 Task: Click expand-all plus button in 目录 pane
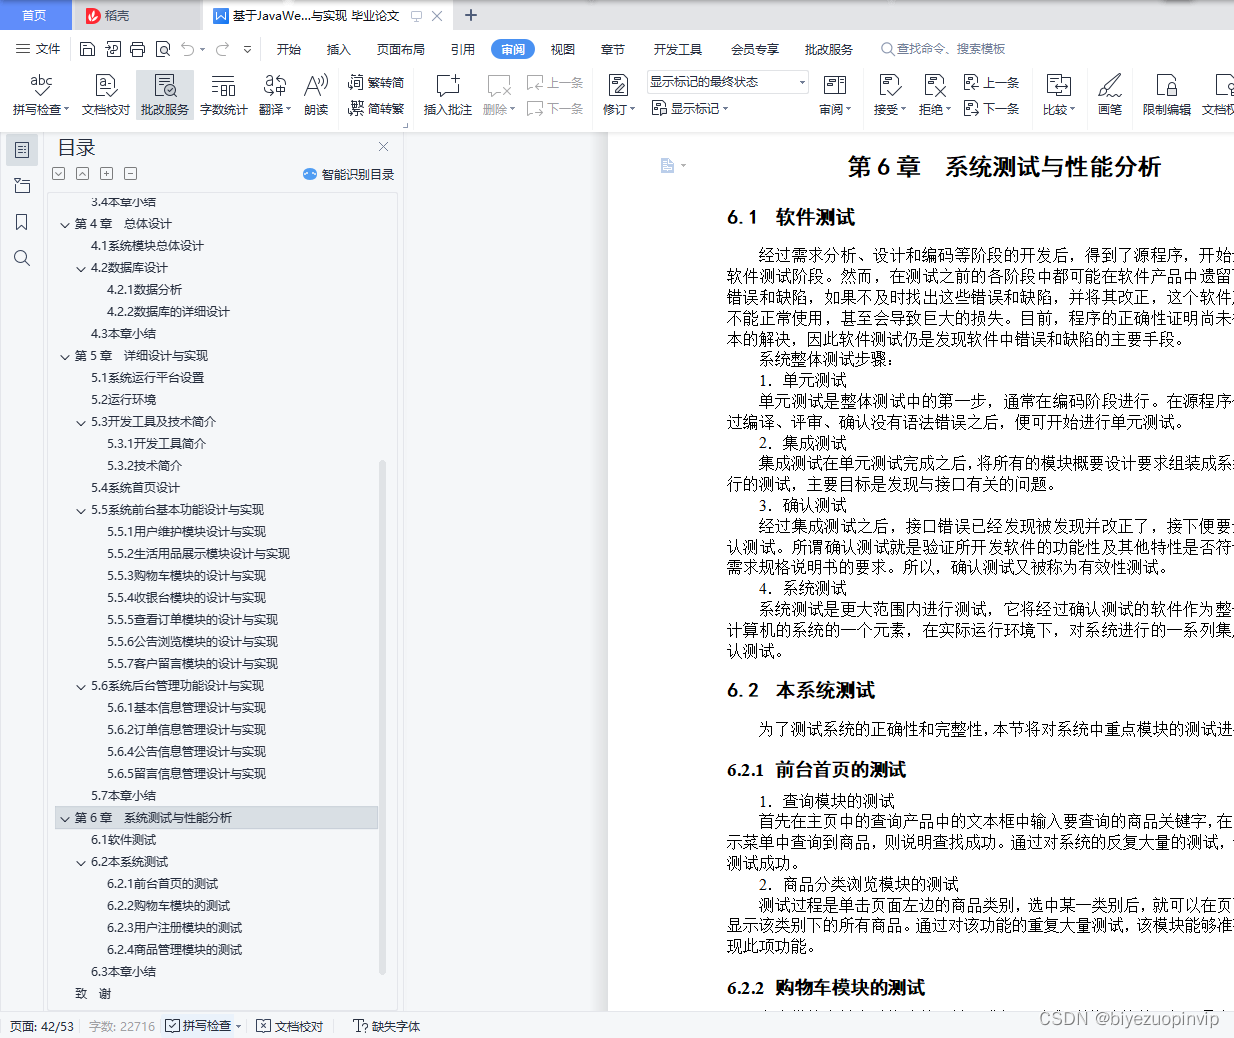107,173
